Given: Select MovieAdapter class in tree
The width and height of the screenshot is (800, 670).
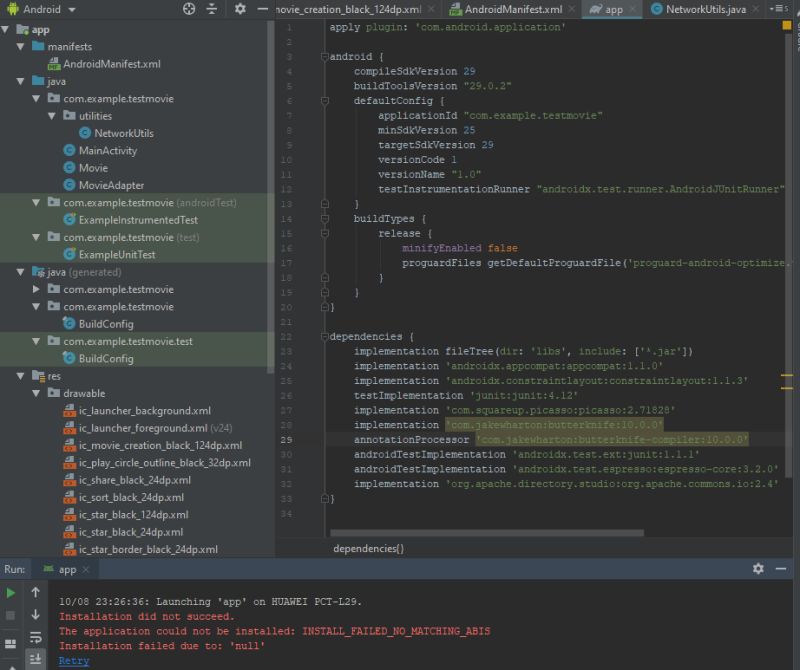Looking at the screenshot, I should click(104, 186).
